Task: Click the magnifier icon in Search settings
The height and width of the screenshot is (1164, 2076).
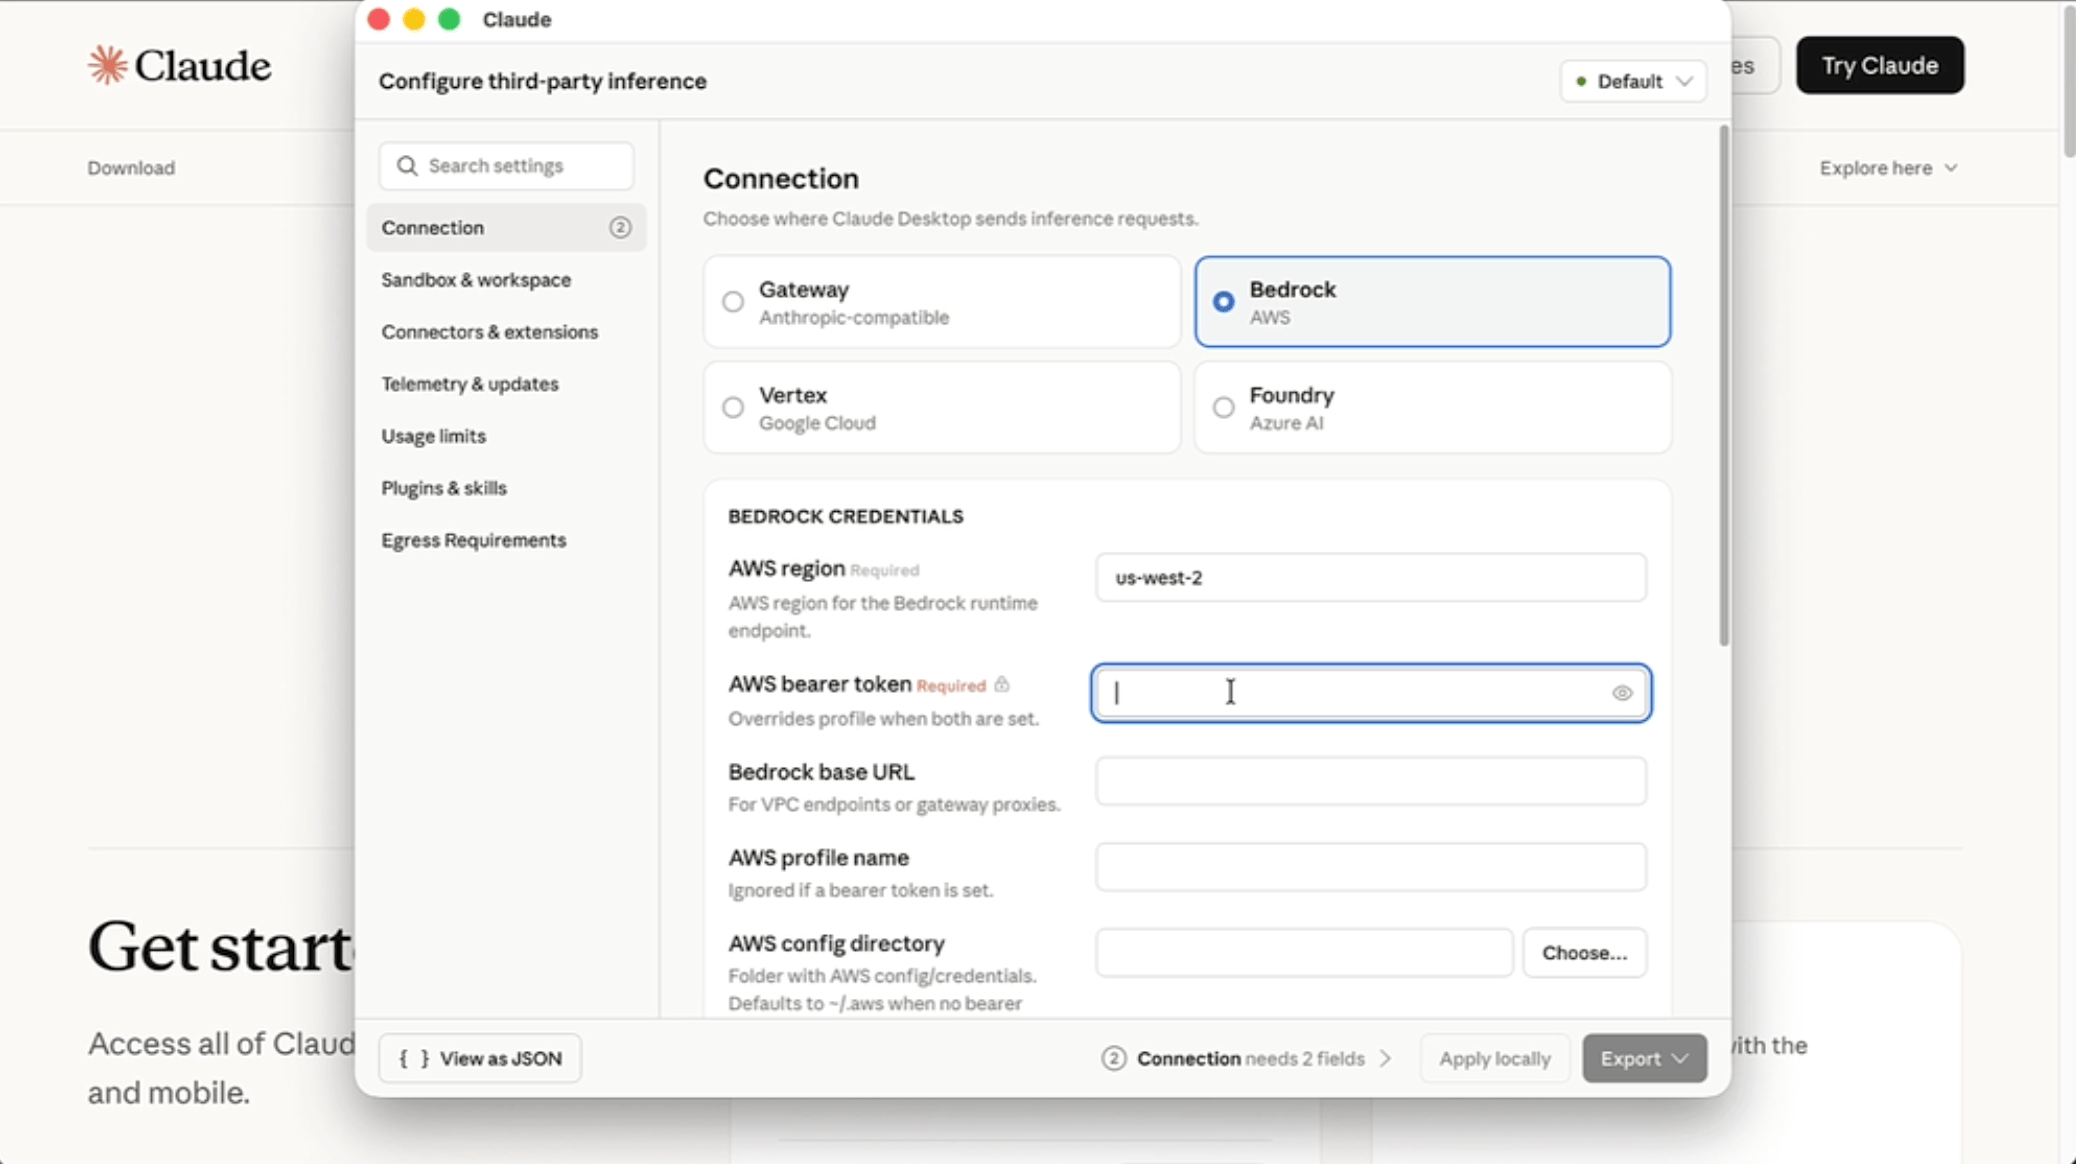Action: (407, 166)
